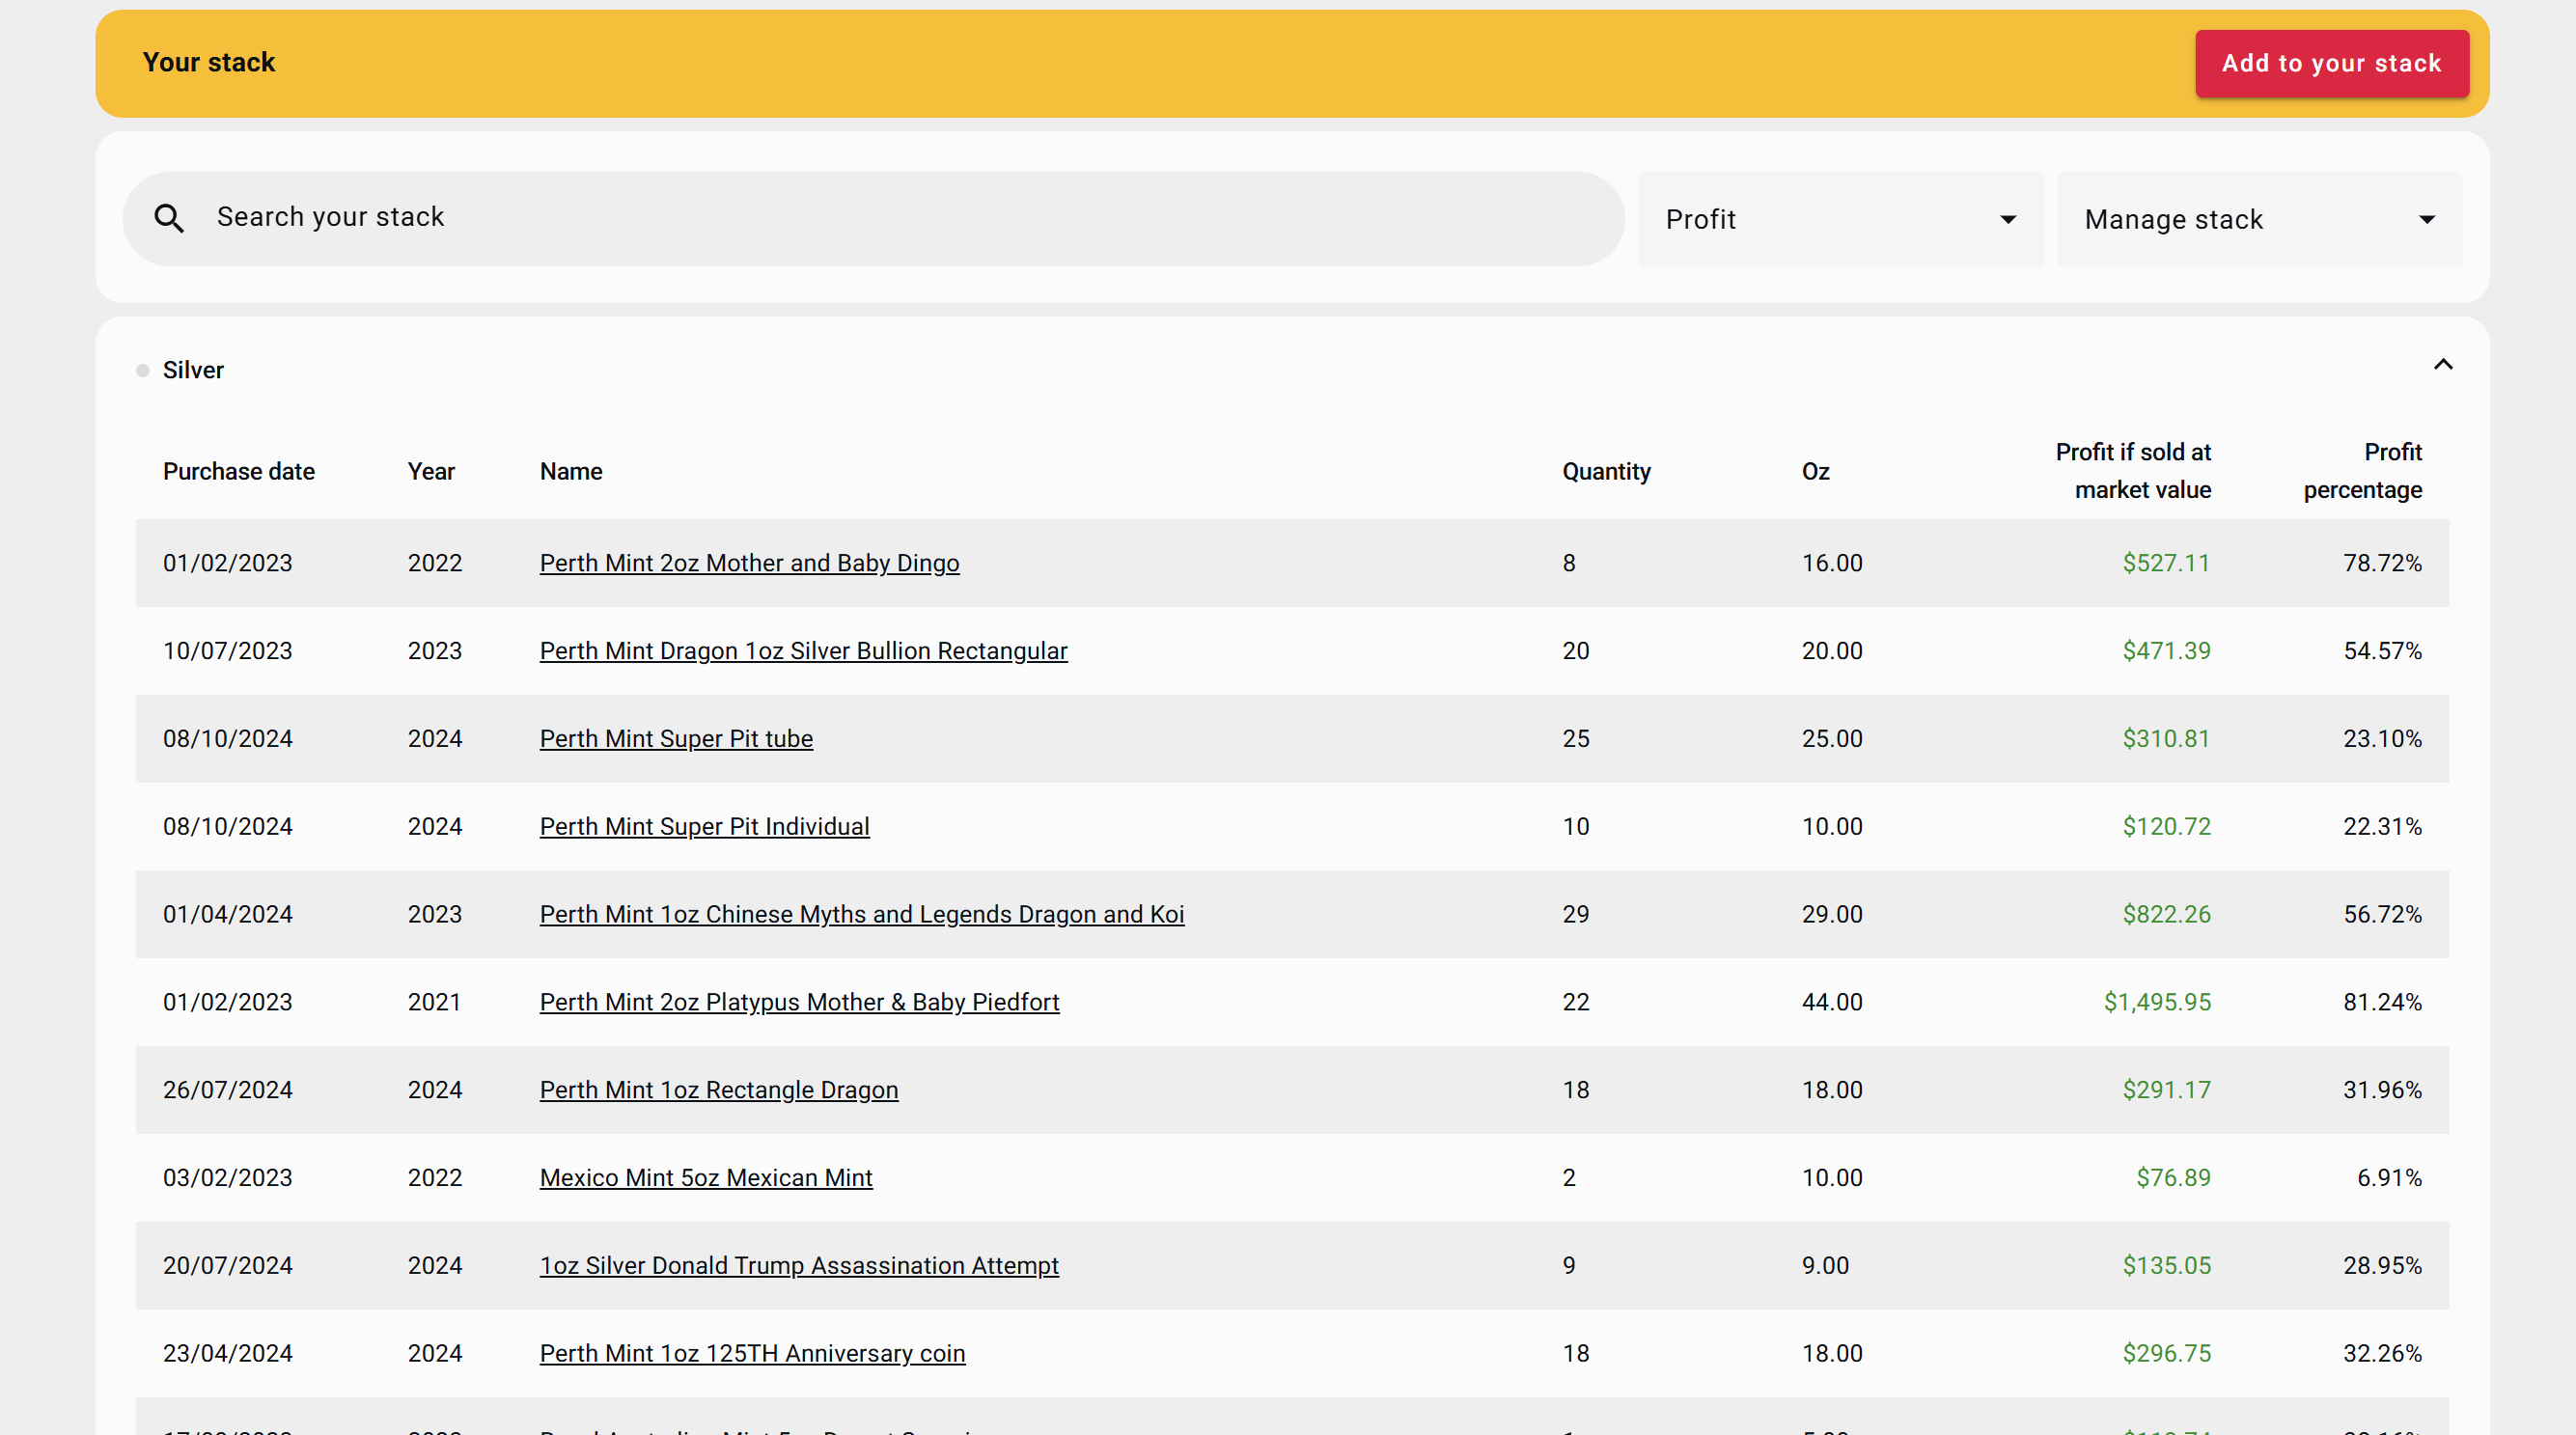Open Chinese Myths and Legends Dragon and Koi
2576x1435 pixels.
click(861, 914)
